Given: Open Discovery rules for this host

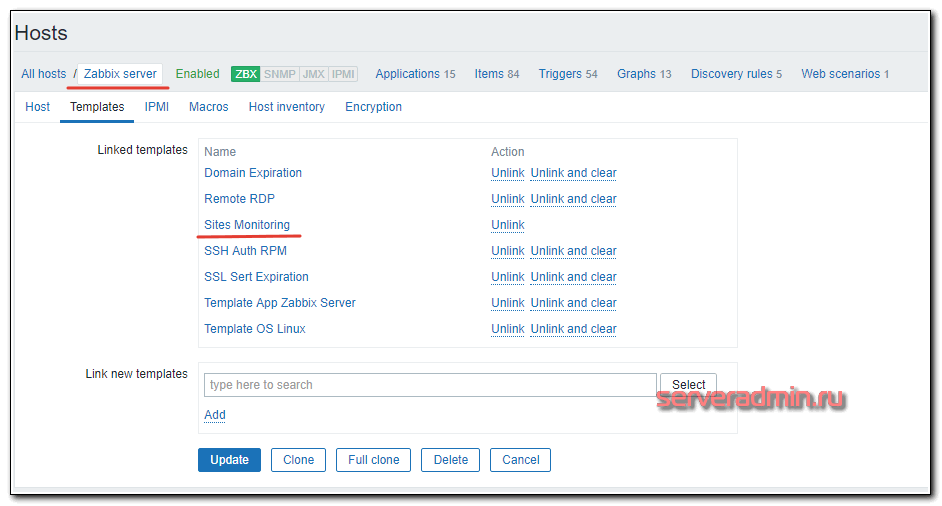Looking at the screenshot, I should 736,74.
